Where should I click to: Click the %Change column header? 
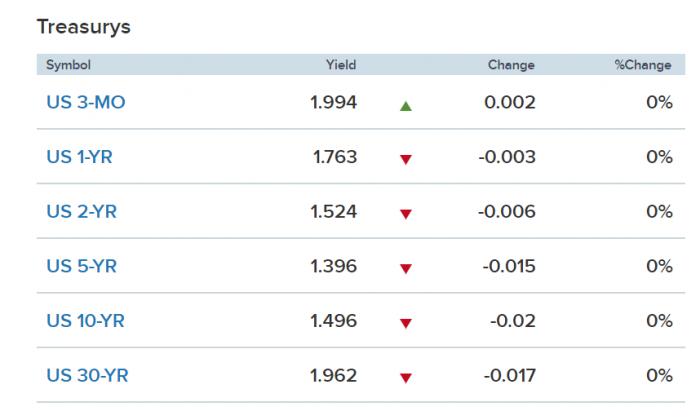pos(643,65)
